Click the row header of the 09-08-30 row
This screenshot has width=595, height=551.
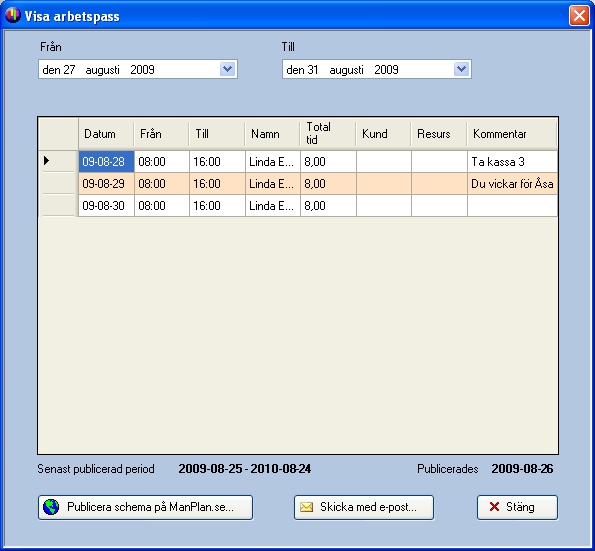58,206
